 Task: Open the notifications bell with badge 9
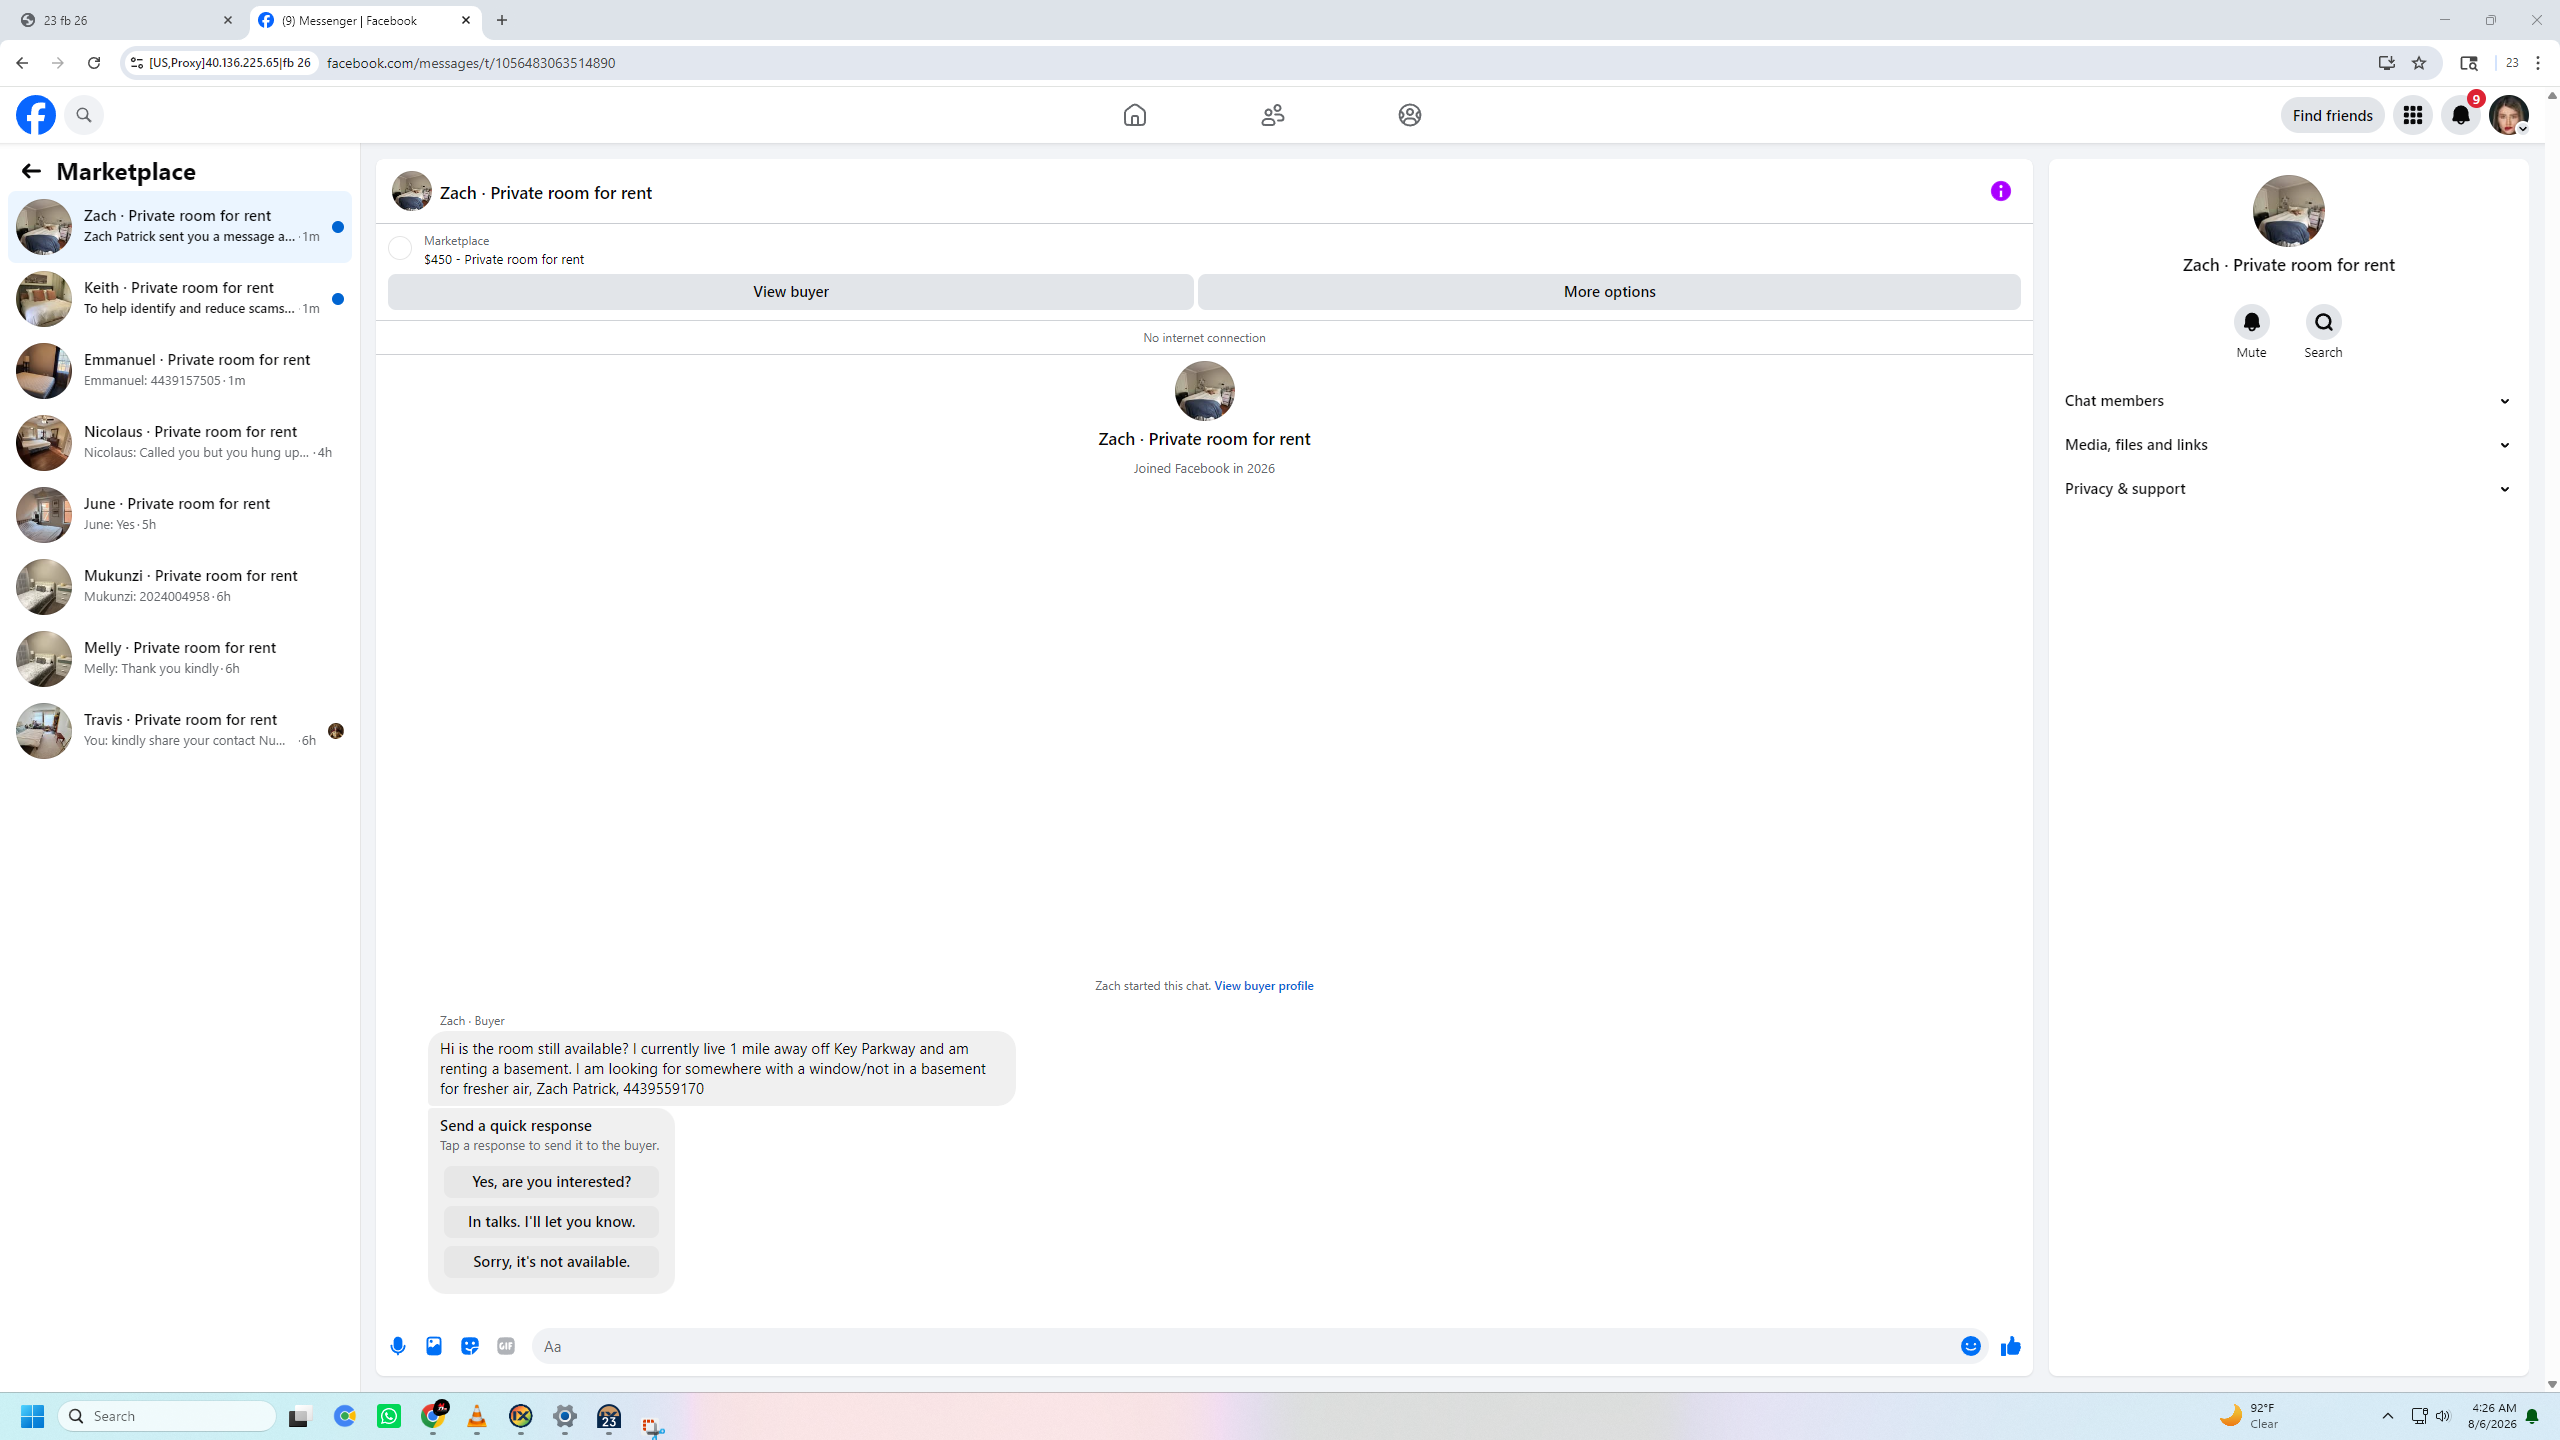(x=2460, y=115)
